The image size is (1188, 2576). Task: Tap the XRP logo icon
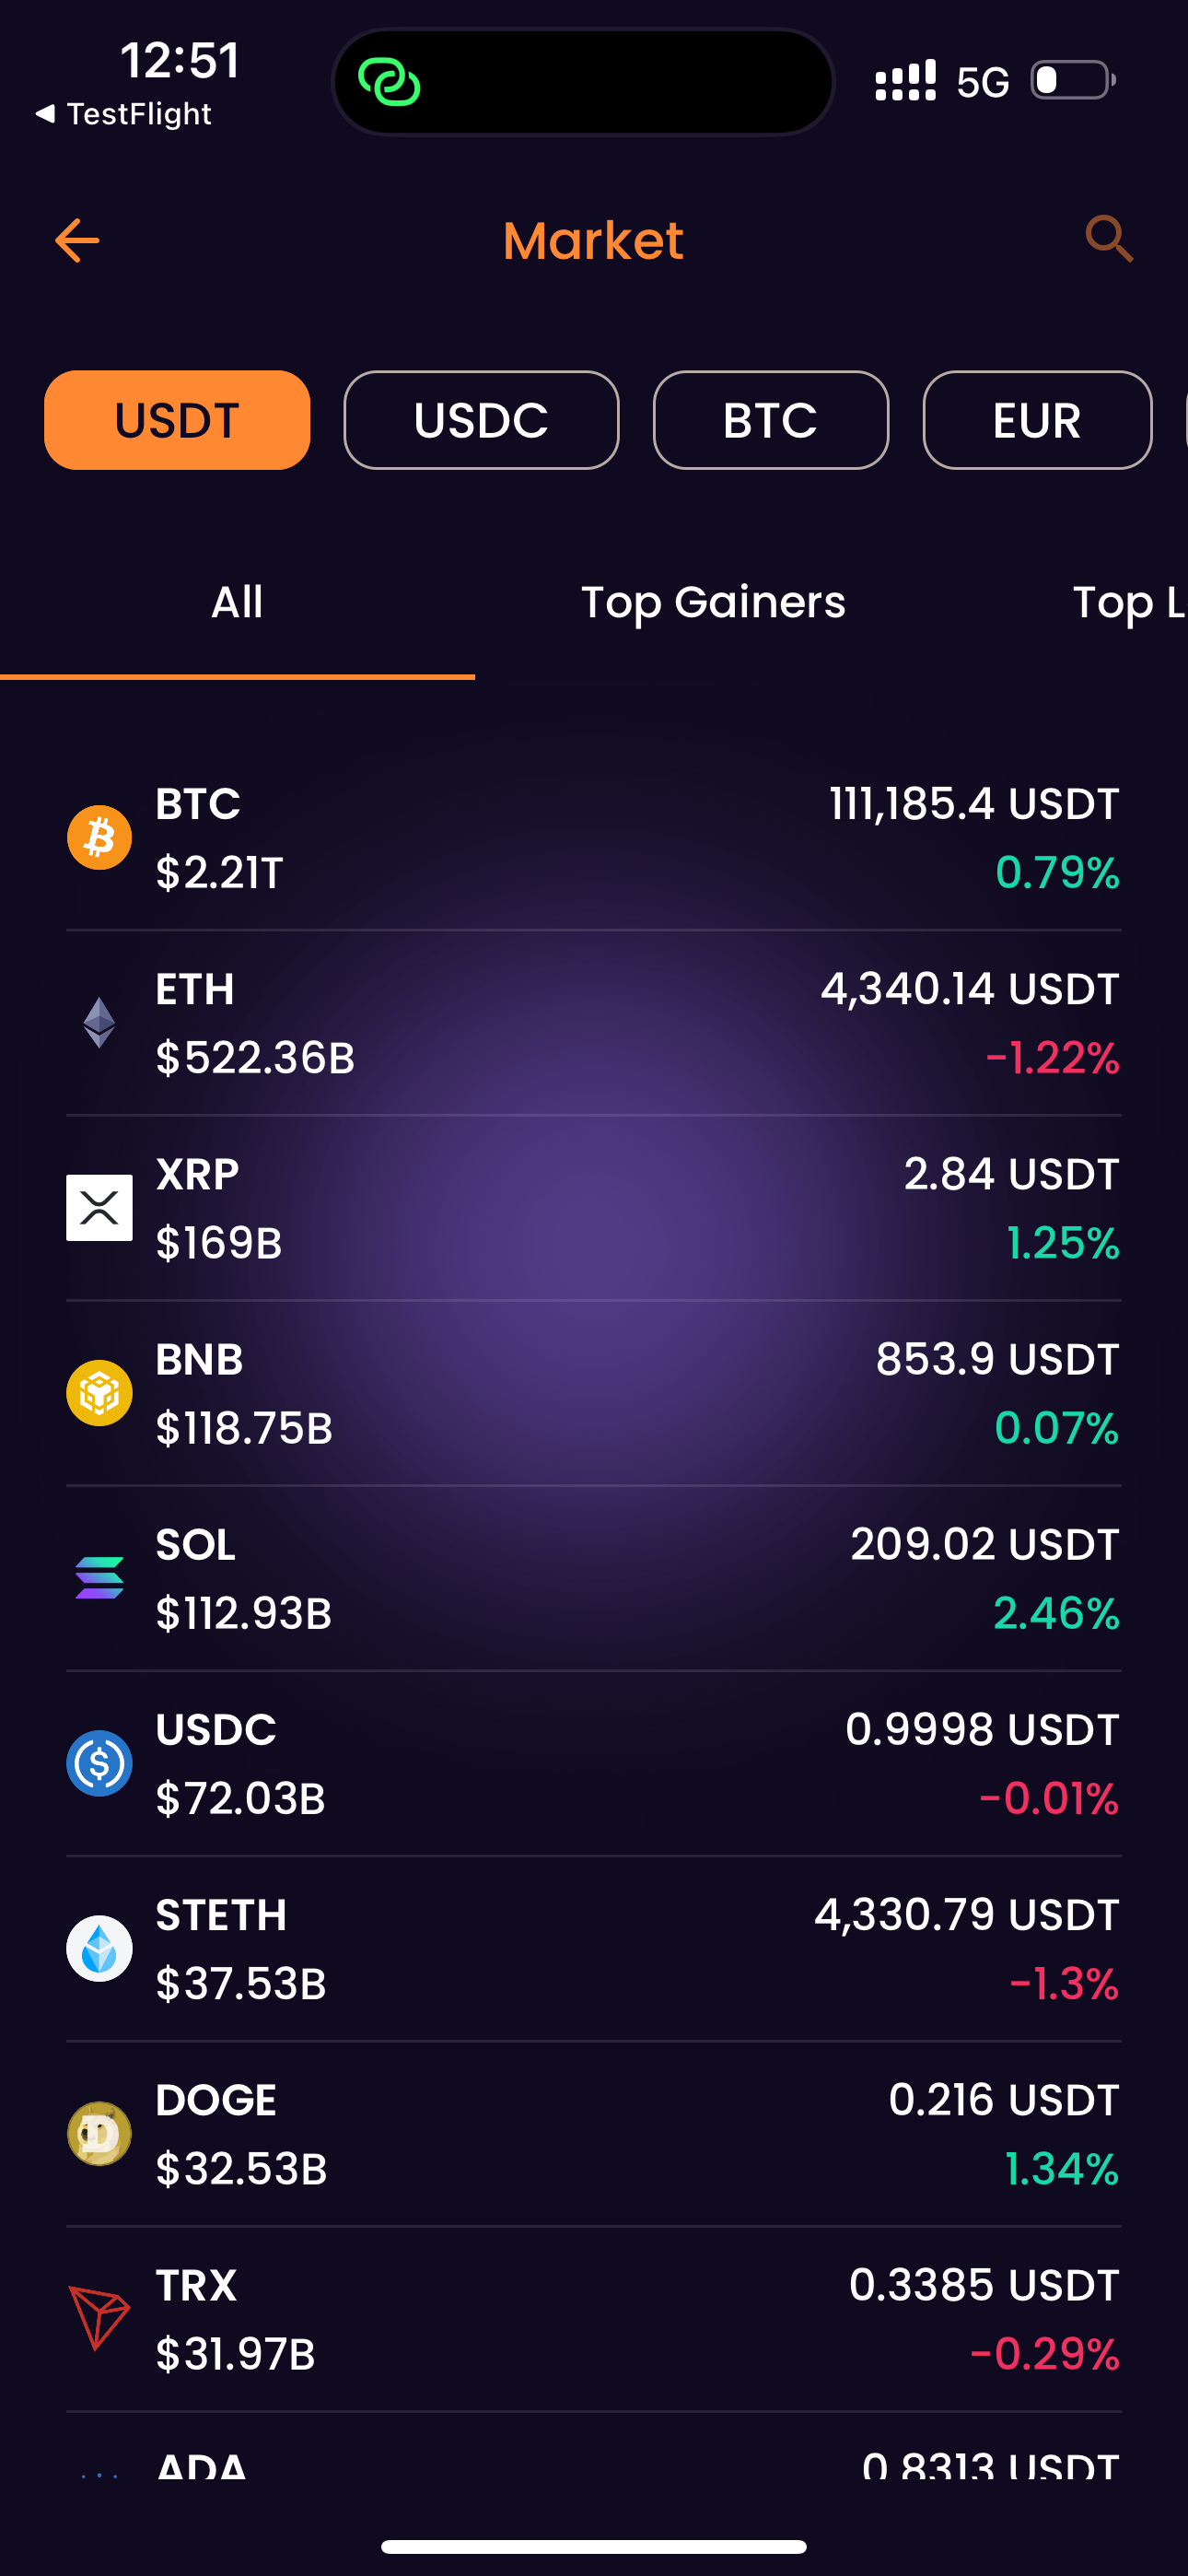tap(99, 1208)
